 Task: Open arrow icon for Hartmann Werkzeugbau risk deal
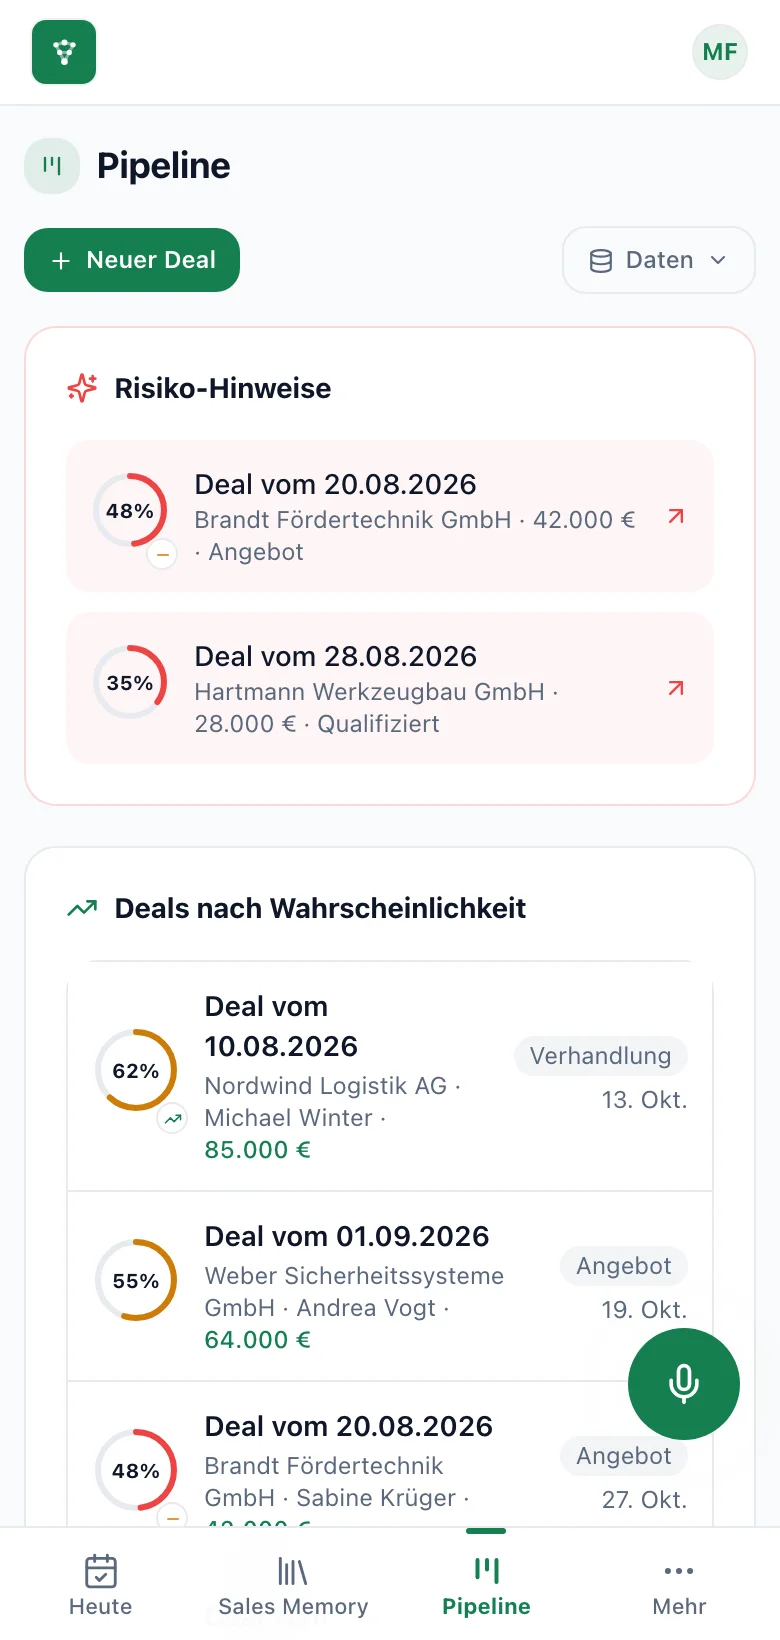click(676, 688)
